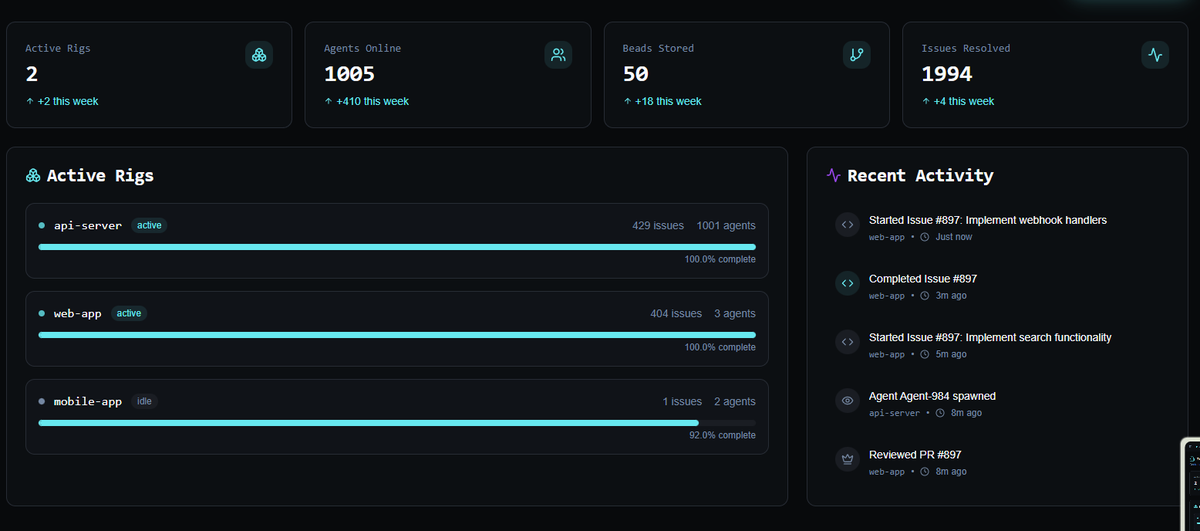Open the mobile-app rig name
This screenshot has height=531, width=1200.
pyautogui.click(x=88, y=401)
